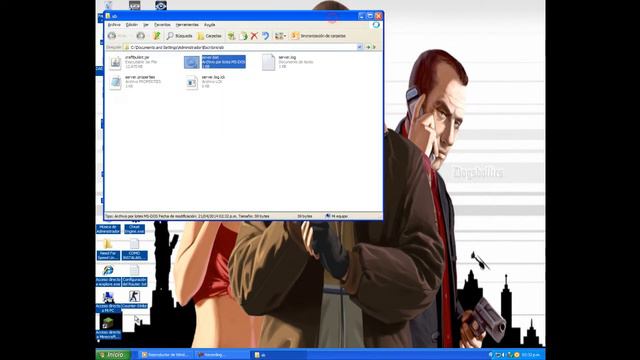Click the red X delete icon

click(254, 36)
